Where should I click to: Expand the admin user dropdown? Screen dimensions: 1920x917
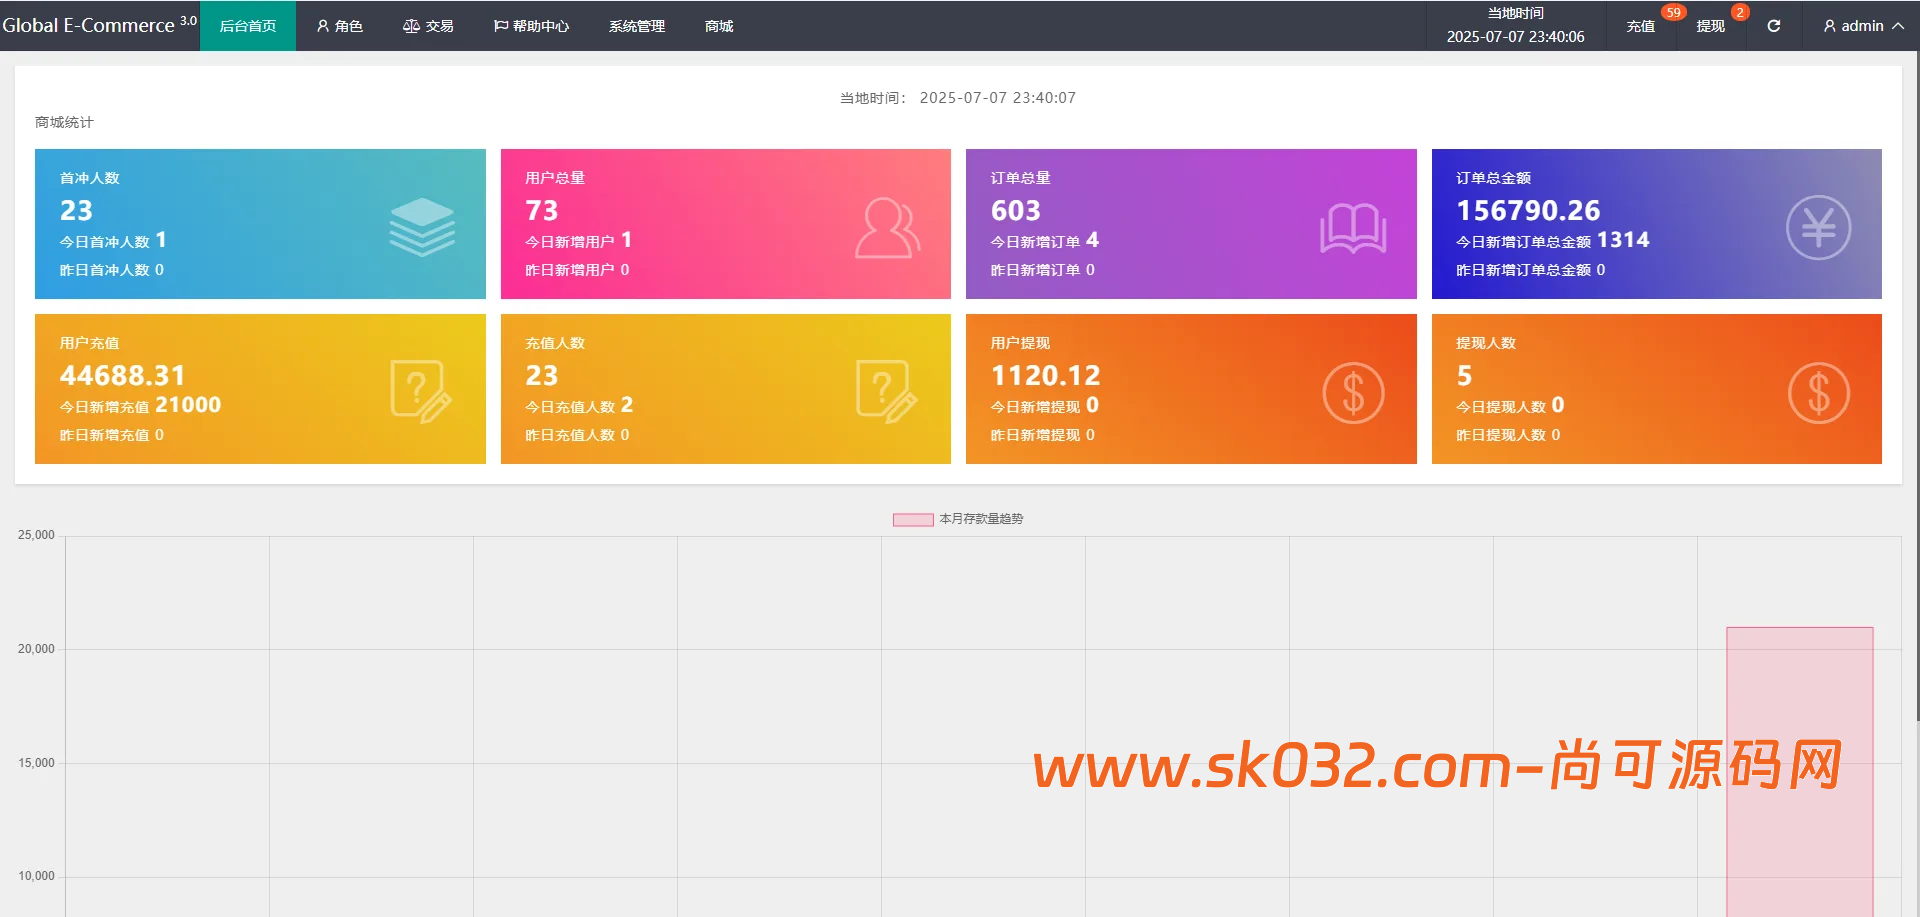point(1862,26)
